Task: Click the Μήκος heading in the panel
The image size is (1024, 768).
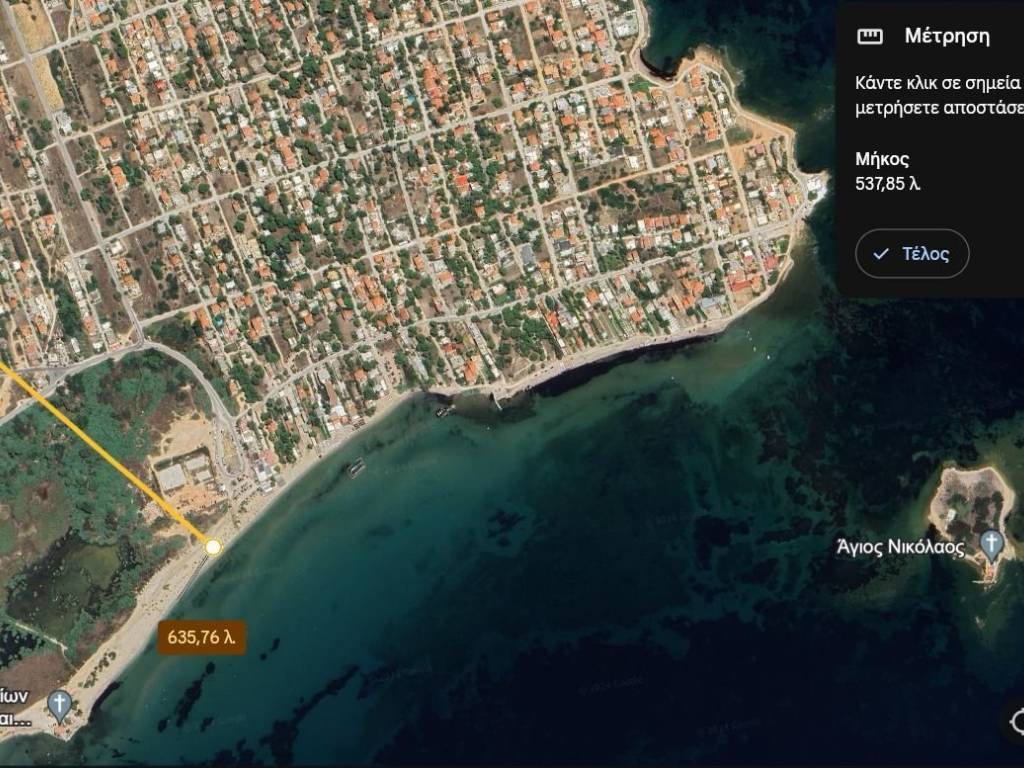Action: [x=882, y=159]
